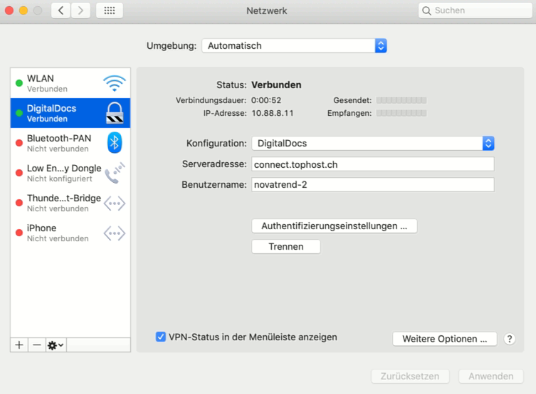Click the red status dot for iPhone
This screenshot has width=536, height=394.
pos(19,233)
